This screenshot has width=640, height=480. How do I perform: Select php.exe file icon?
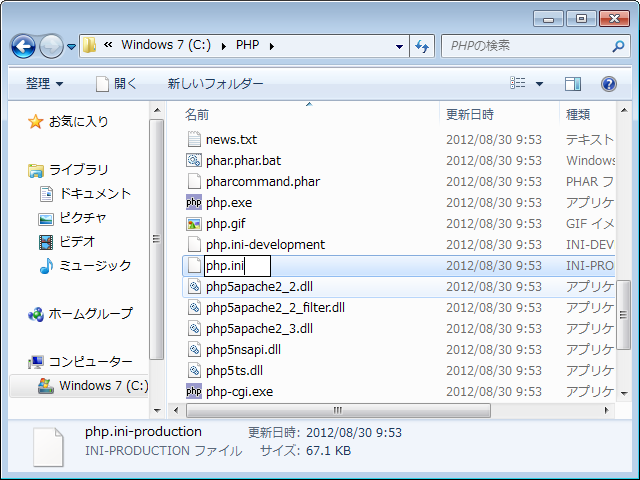click(x=194, y=202)
